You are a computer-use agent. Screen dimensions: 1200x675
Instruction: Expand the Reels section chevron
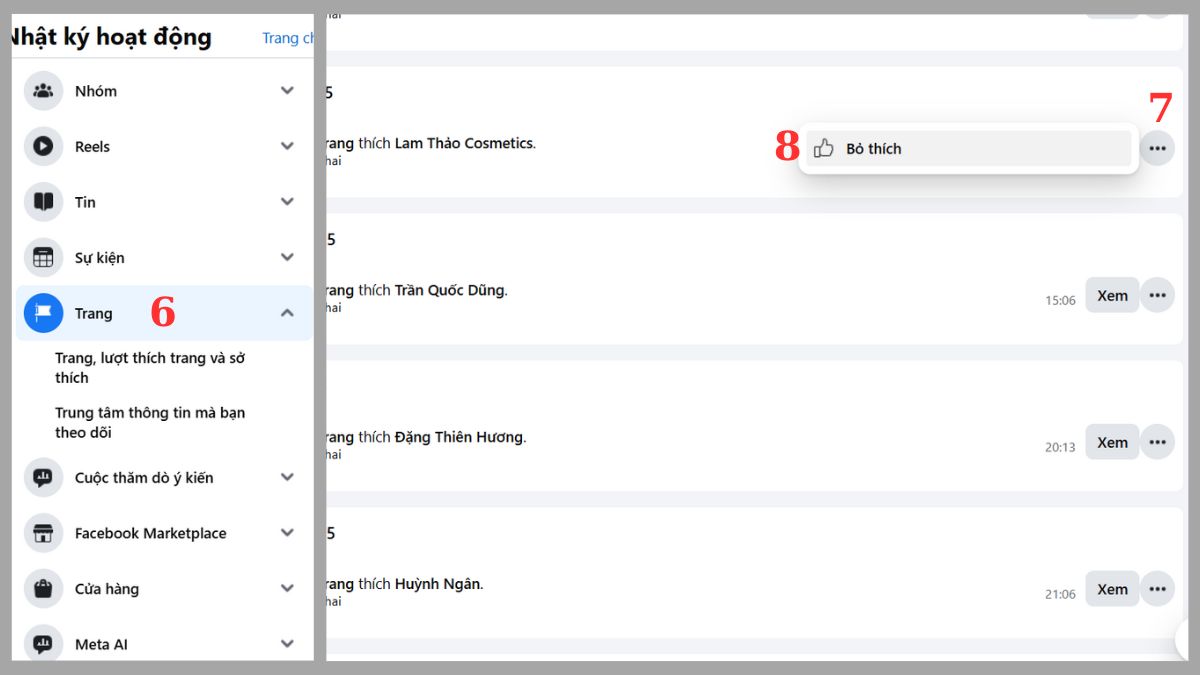click(x=287, y=146)
